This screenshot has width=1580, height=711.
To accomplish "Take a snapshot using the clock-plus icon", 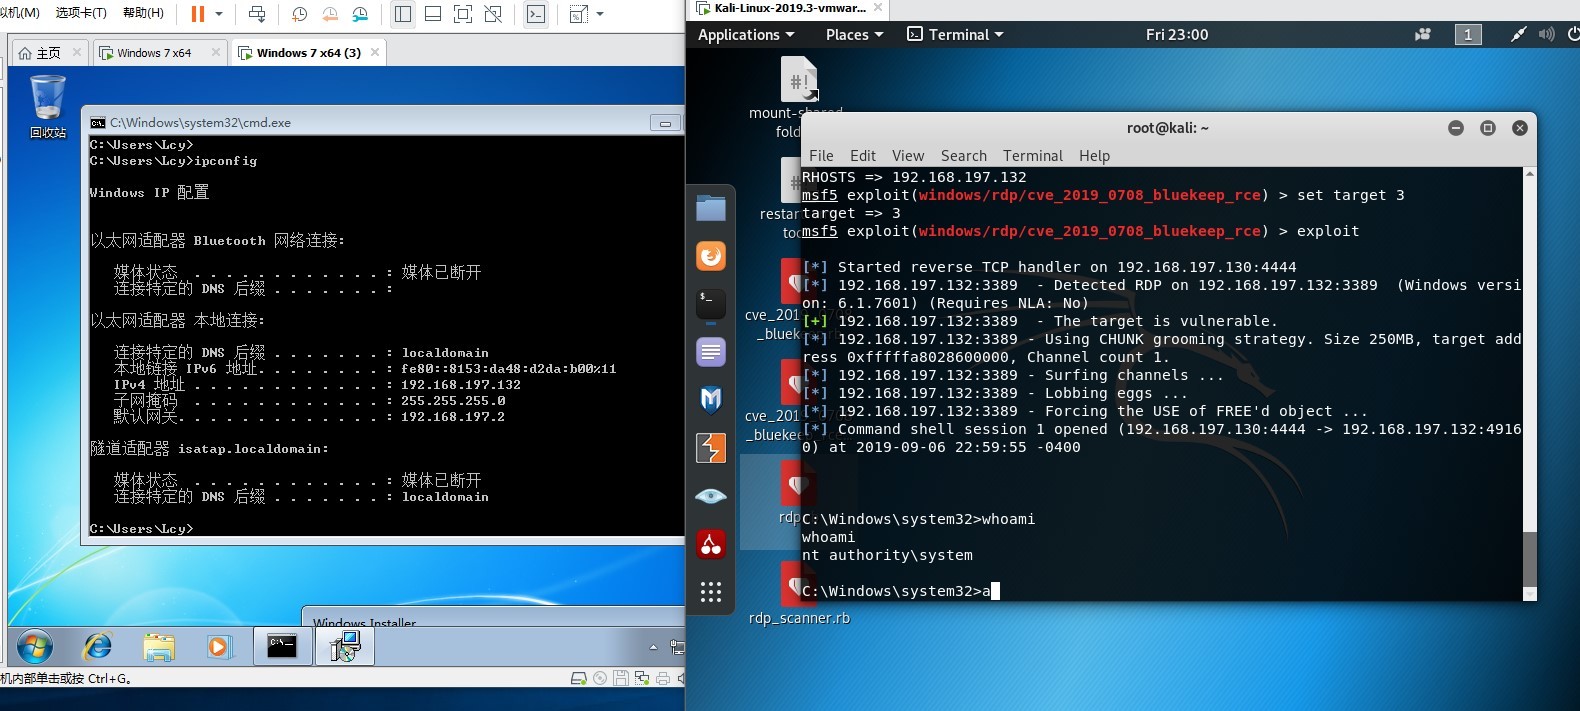I will [299, 14].
